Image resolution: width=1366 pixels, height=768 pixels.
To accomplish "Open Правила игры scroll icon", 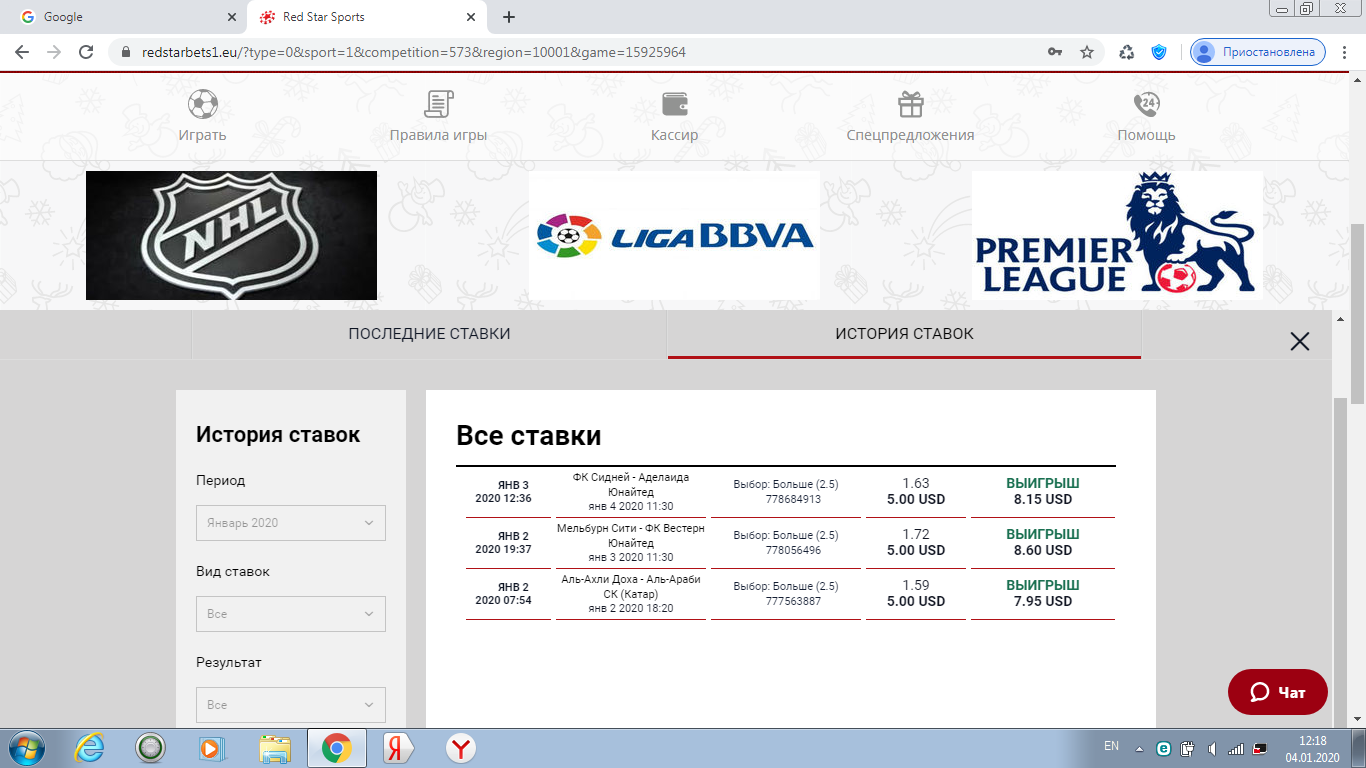I will (438, 104).
